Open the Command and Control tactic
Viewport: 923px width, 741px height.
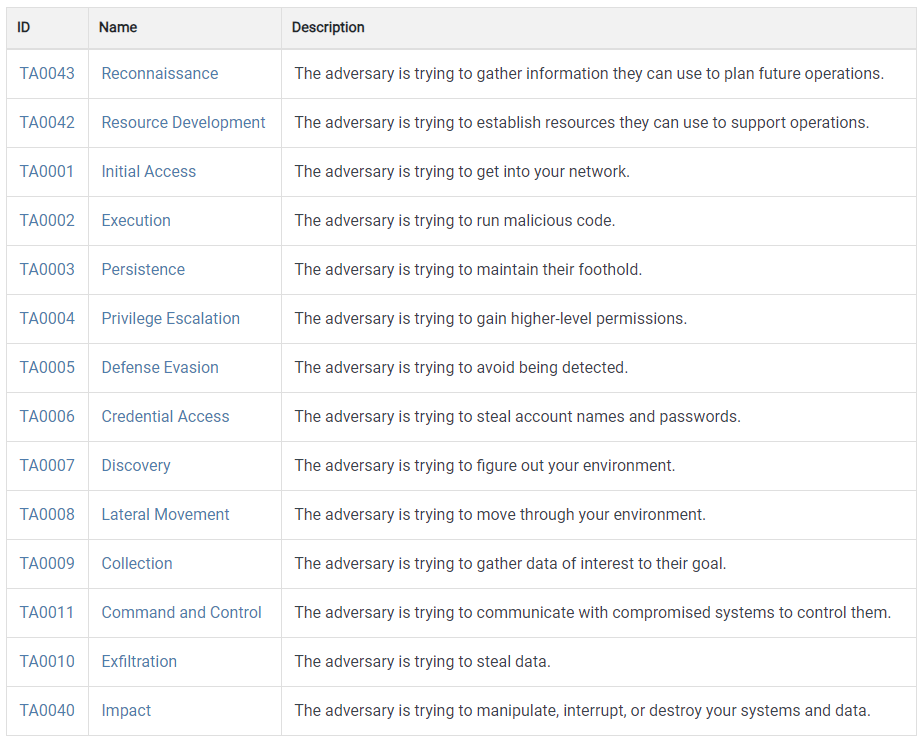181,612
